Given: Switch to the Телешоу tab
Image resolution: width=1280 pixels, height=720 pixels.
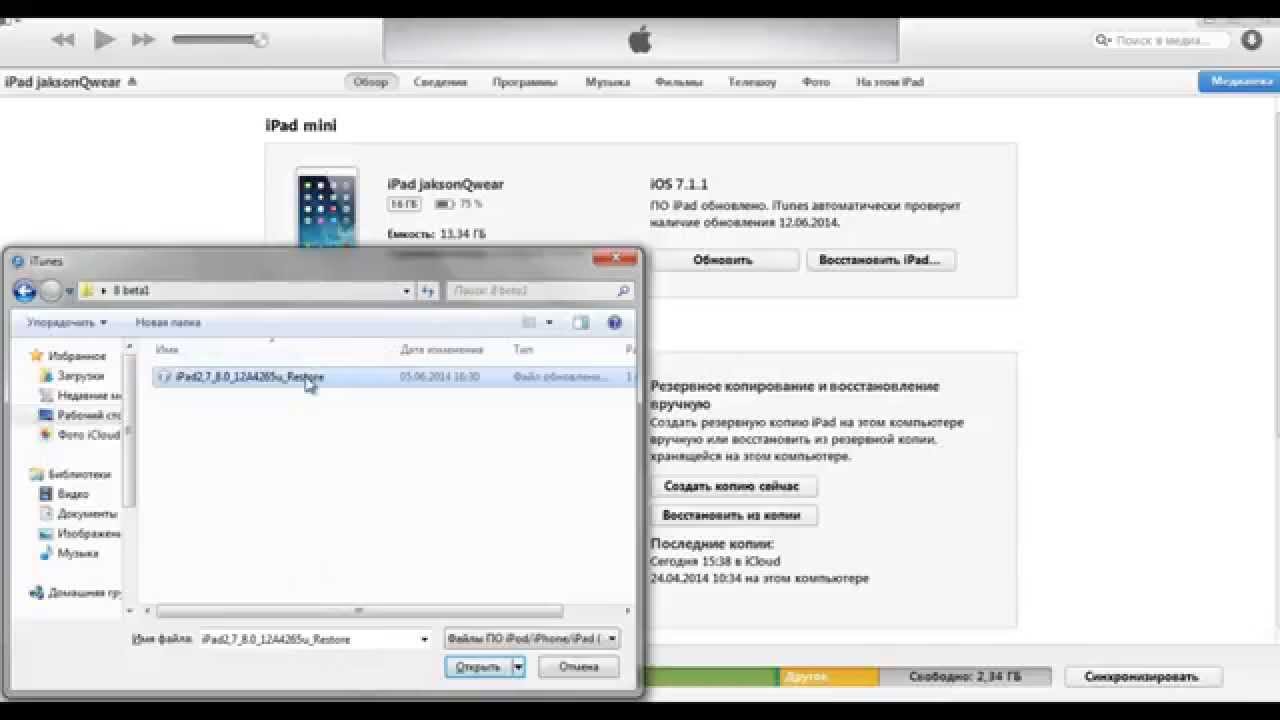Looking at the screenshot, I should click(x=751, y=82).
